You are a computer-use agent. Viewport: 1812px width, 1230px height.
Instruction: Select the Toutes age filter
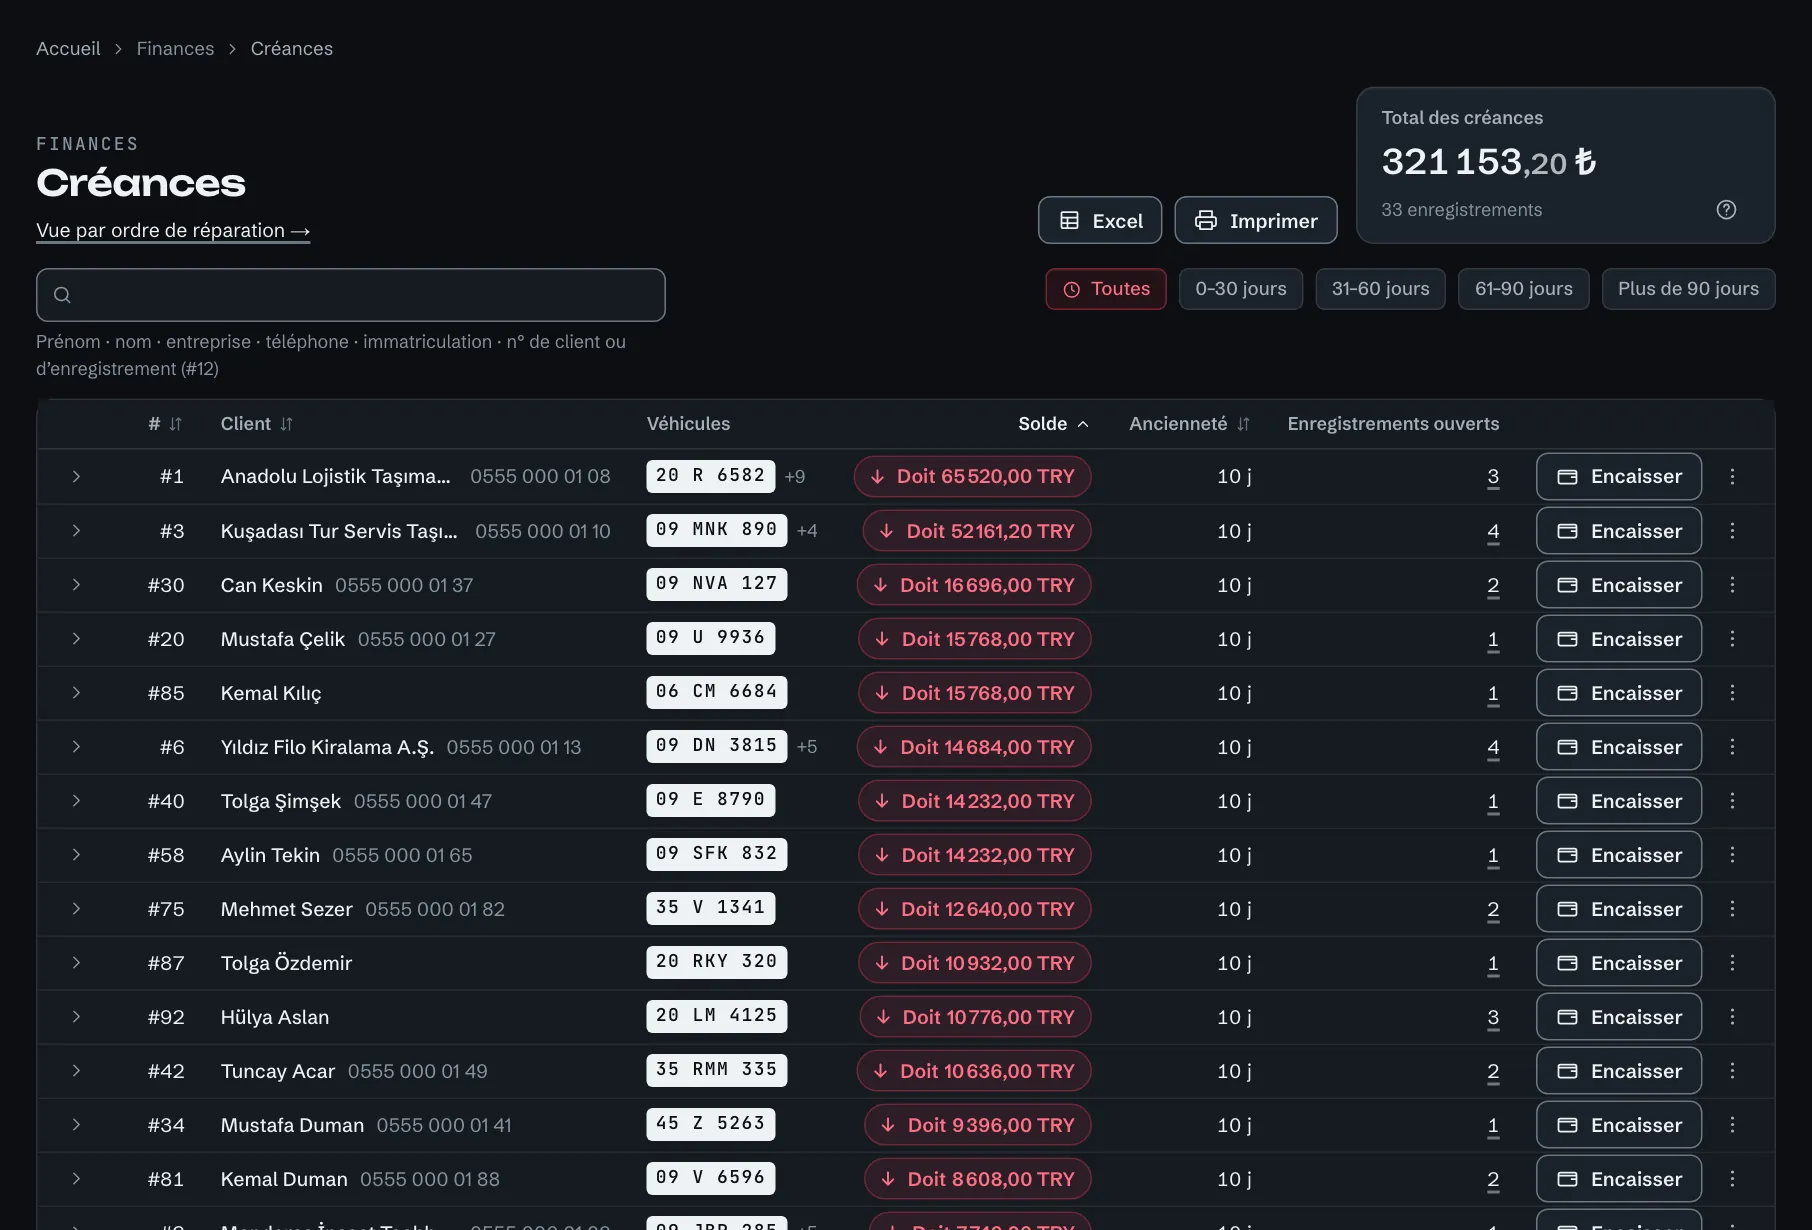(1106, 289)
